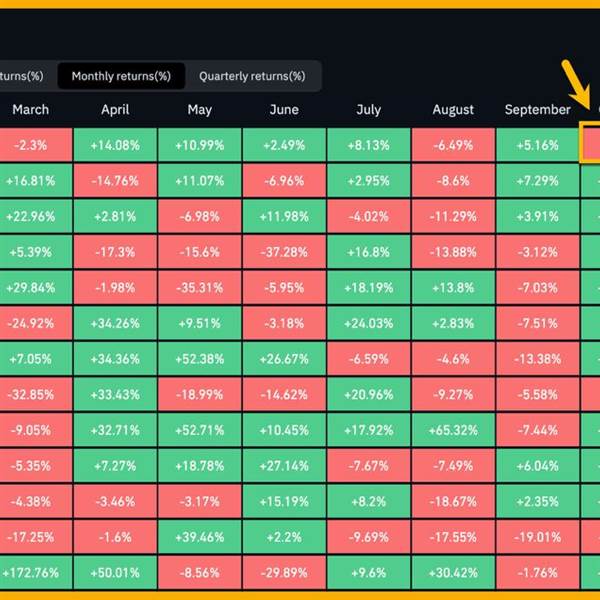600x600 pixels.
Task: Click the +65.32% cell
Action: tap(453, 429)
